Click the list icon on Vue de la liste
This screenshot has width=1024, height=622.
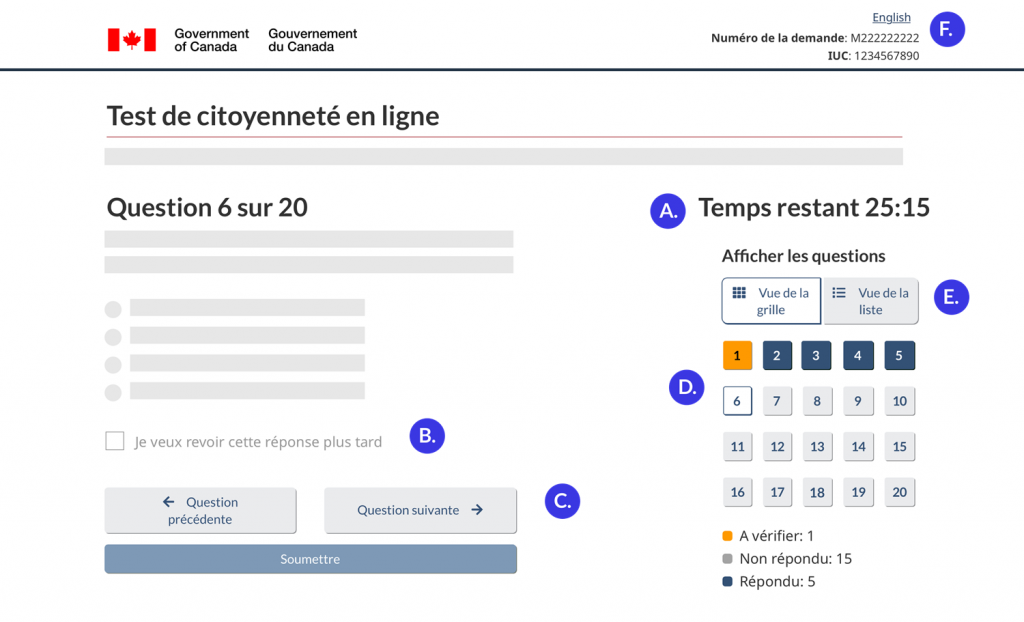point(837,292)
